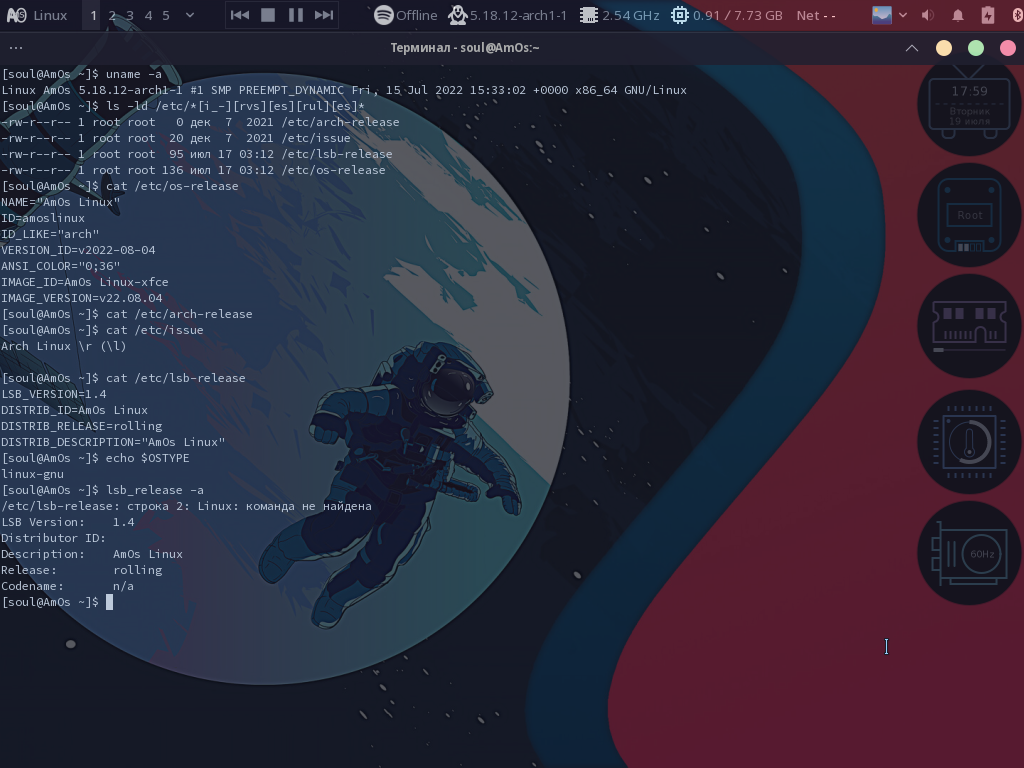The height and width of the screenshot is (768, 1024).
Task: Switch to workspace 2
Action: pyautogui.click(x=112, y=15)
